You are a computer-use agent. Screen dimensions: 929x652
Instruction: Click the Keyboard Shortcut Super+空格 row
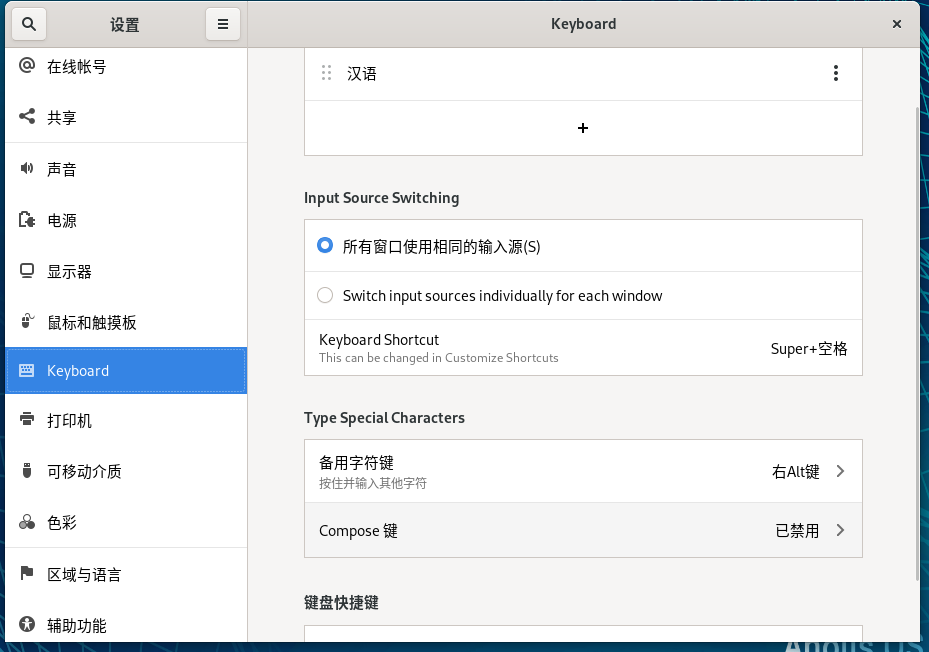[x=583, y=348]
